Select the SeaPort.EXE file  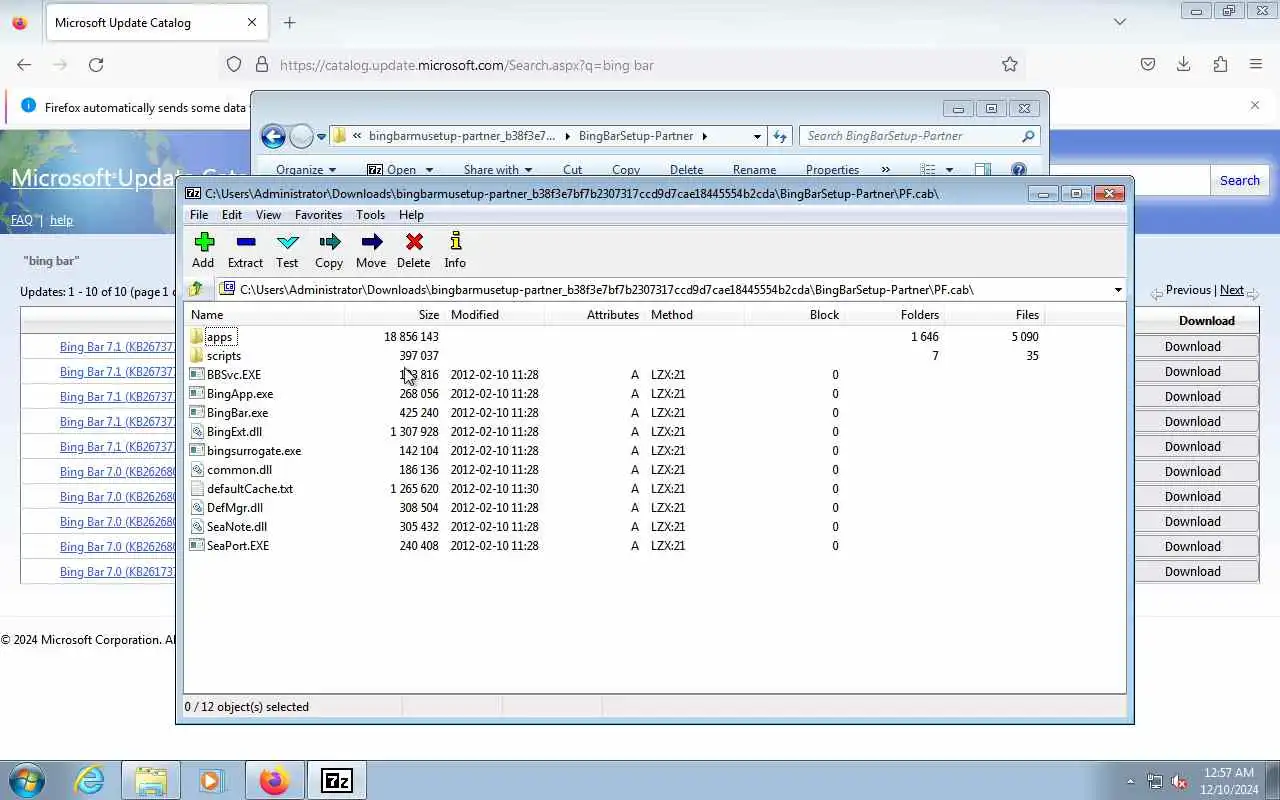237,546
